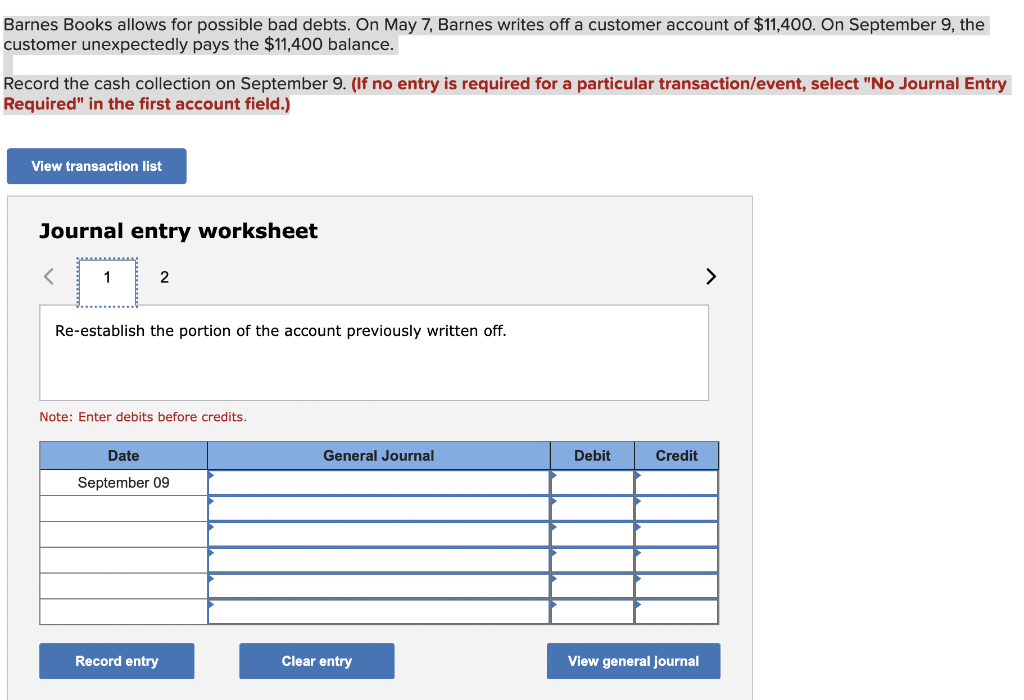This screenshot has height=700, width=1024.
Task: Click the Credit cell in September 09 row
Action: pos(677,483)
